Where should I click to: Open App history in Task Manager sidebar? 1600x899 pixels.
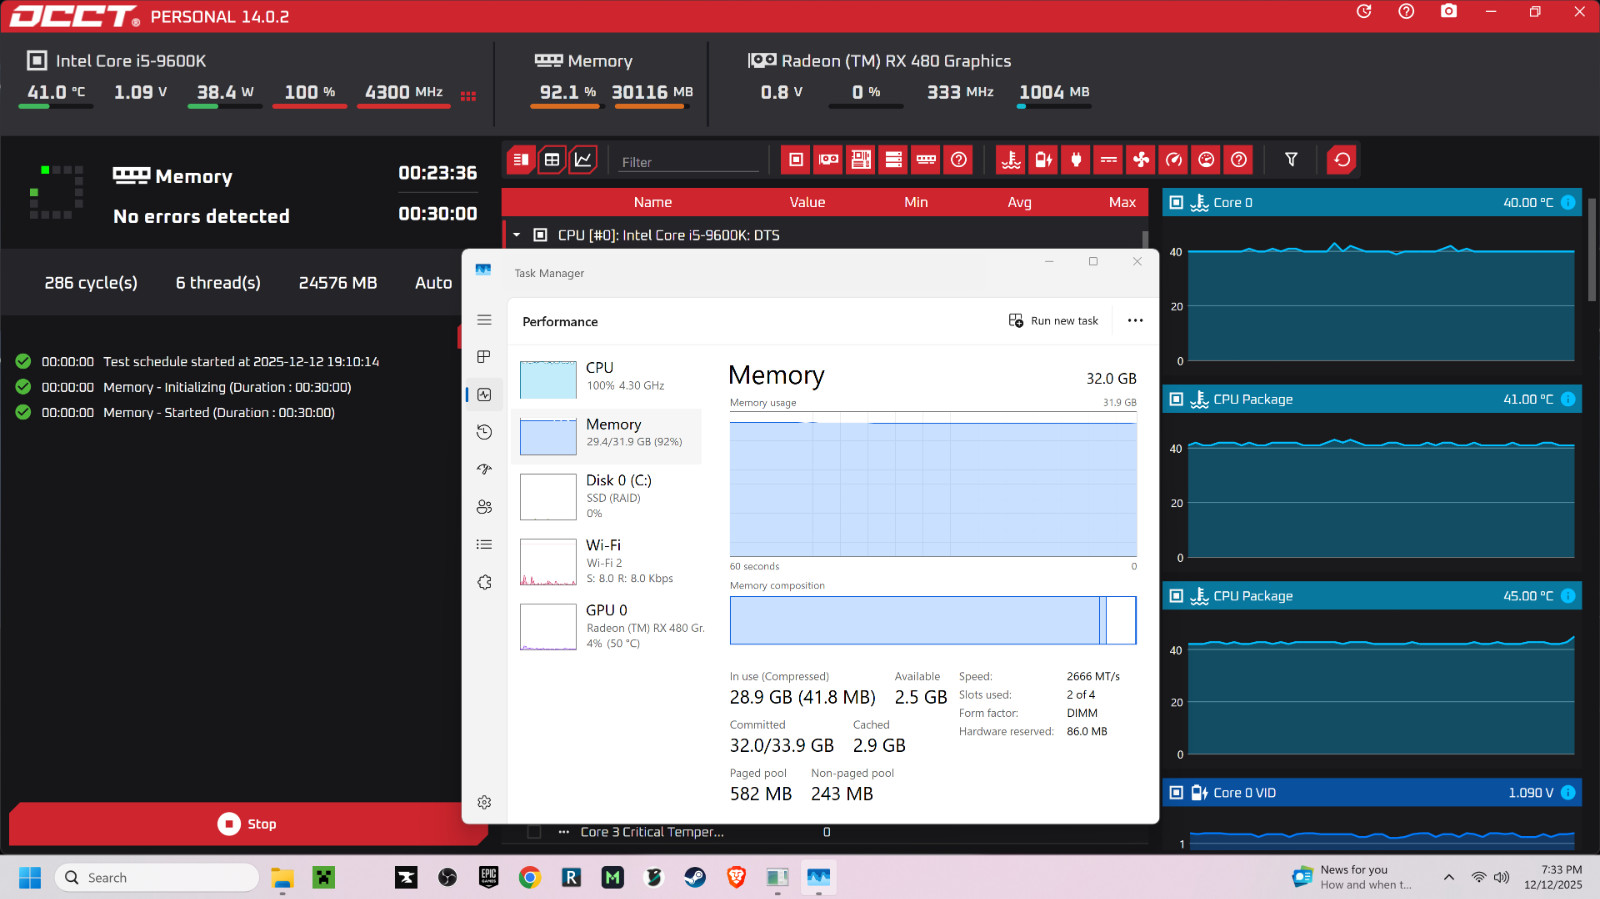tap(484, 432)
